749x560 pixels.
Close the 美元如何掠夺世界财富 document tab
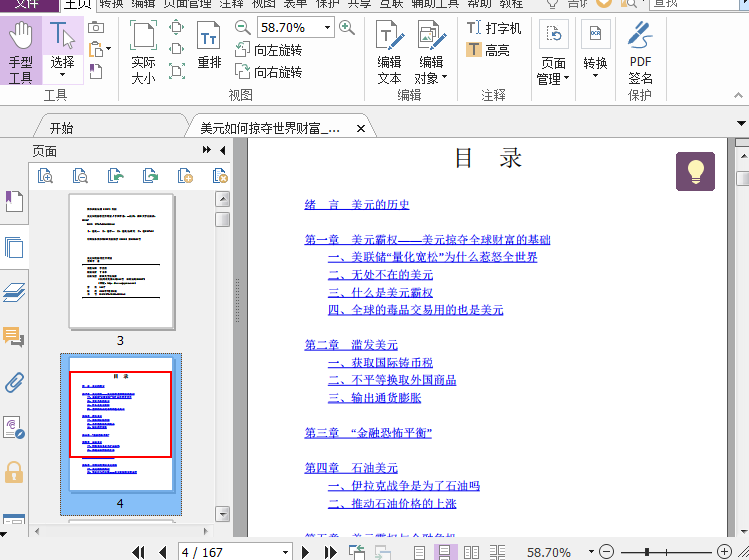[x=361, y=129]
